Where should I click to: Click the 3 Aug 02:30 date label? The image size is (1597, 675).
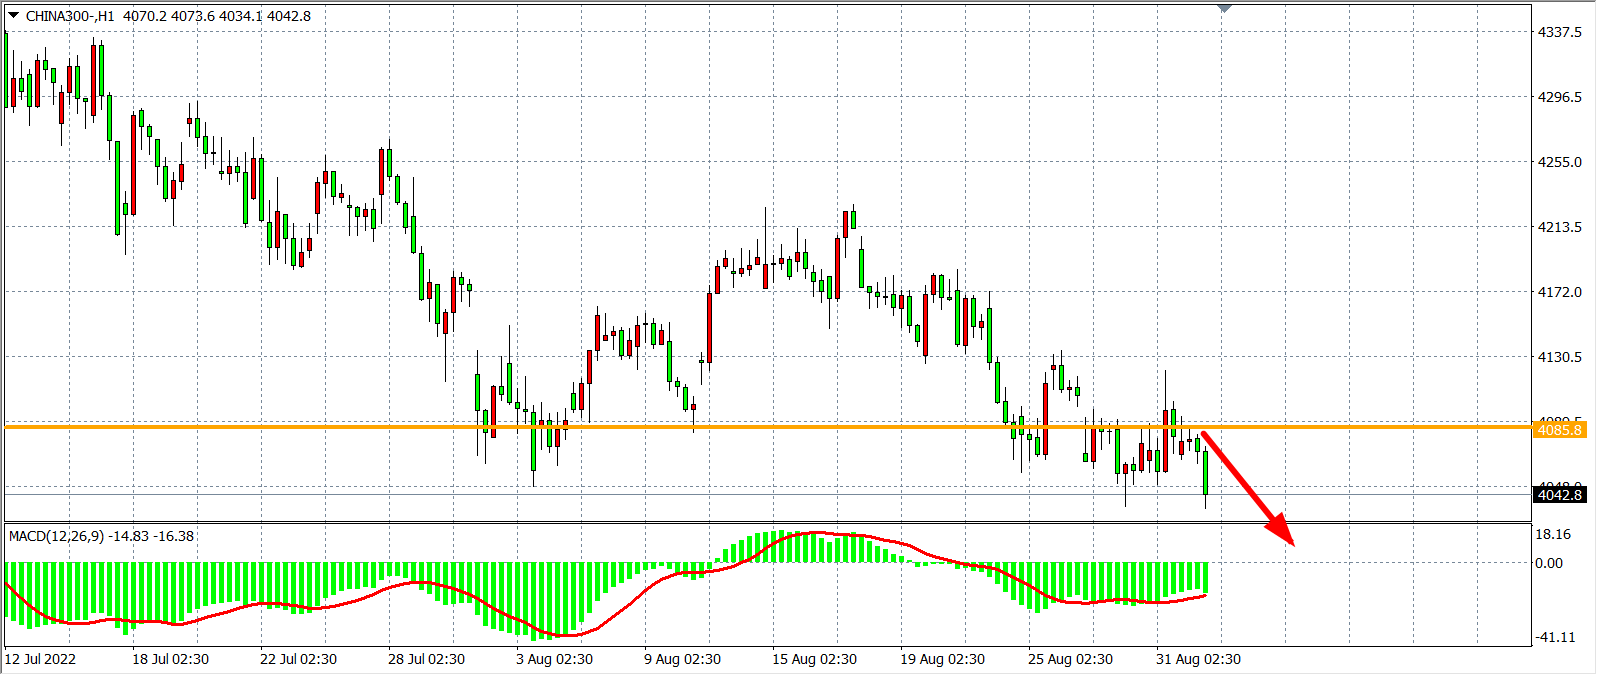click(554, 659)
